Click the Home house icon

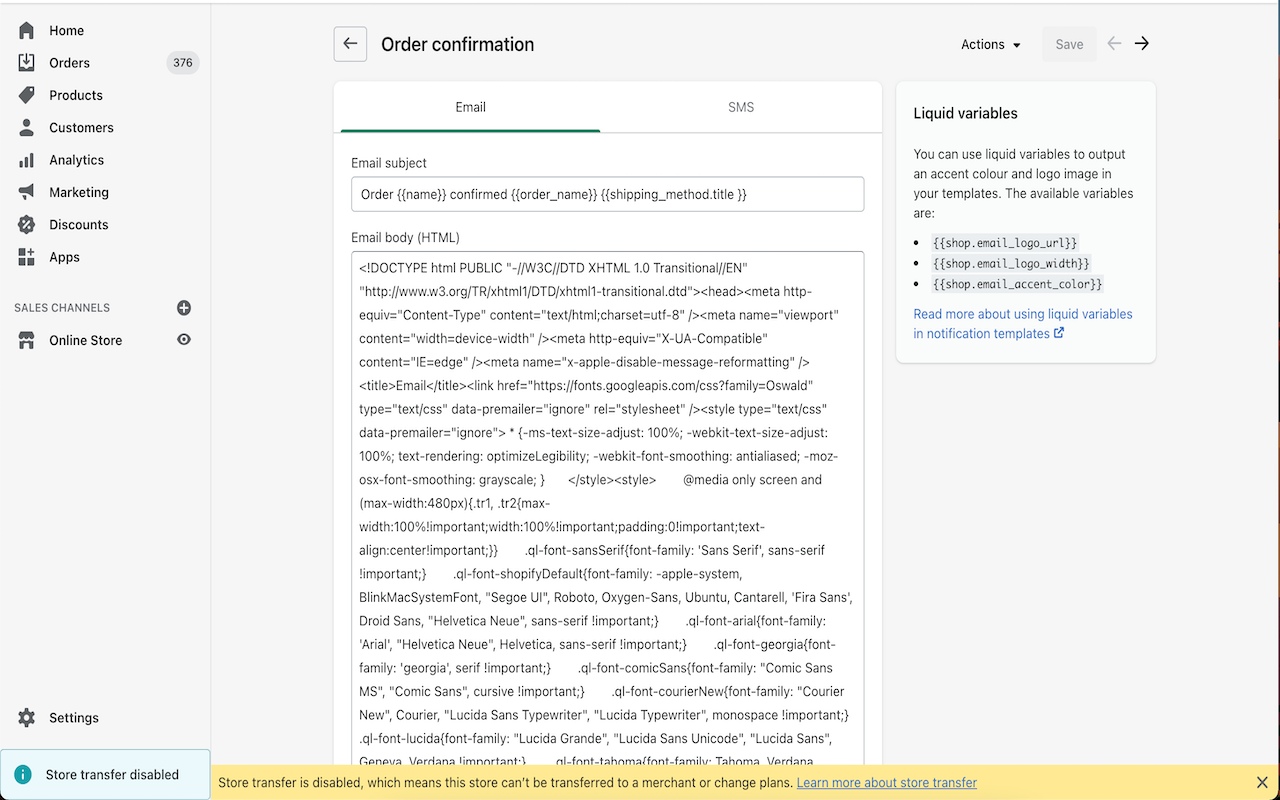tap(27, 31)
